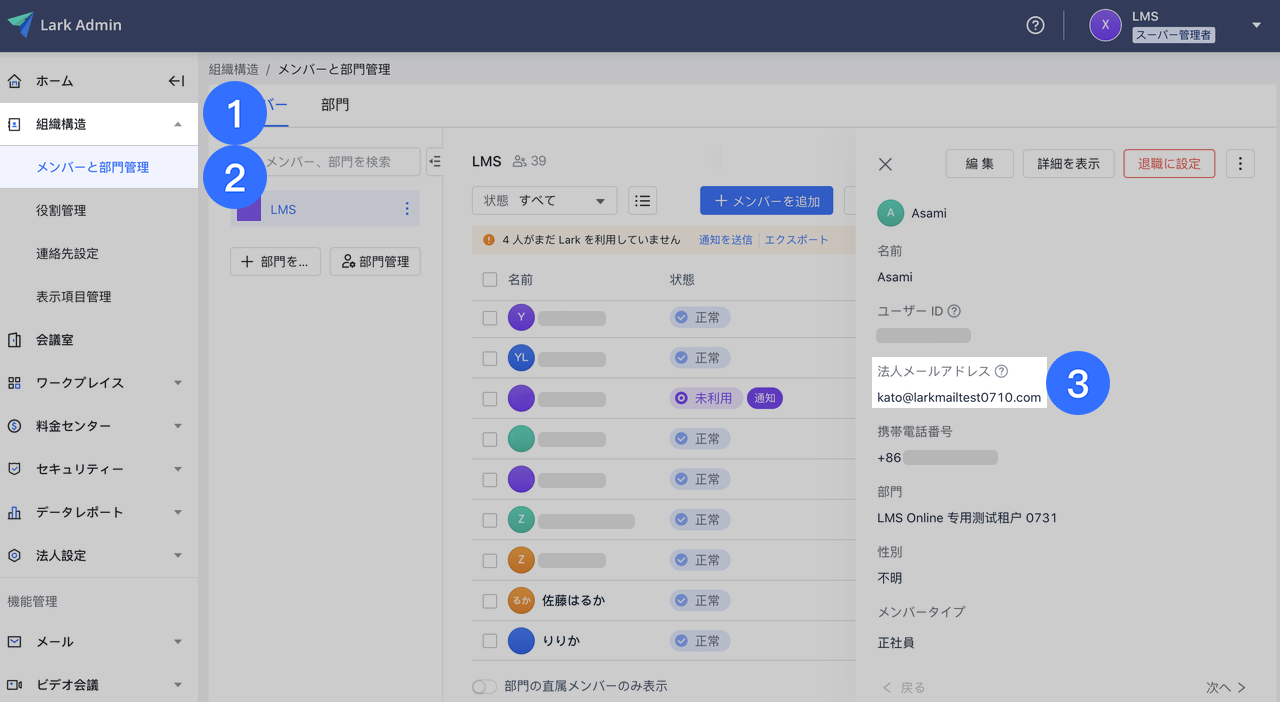This screenshot has width=1280, height=702.
Task: Click the 通知を送信 link
Action: coord(725,240)
